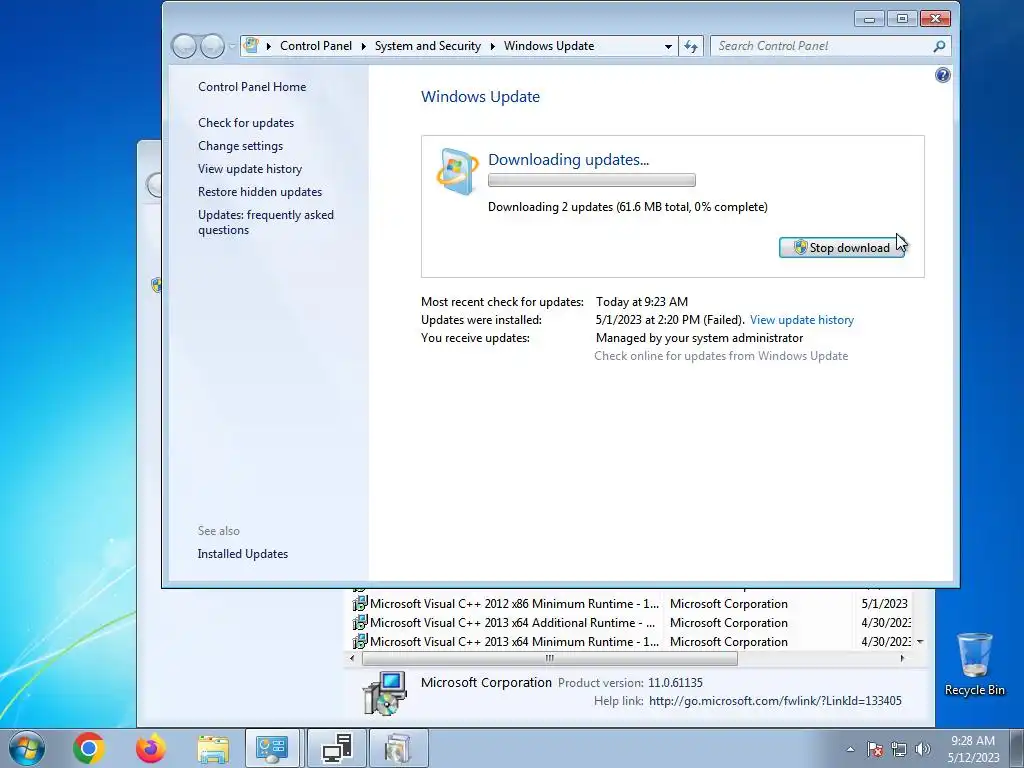Launch Google Chrome from taskbar
1024x768 pixels.
coord(89,748)
